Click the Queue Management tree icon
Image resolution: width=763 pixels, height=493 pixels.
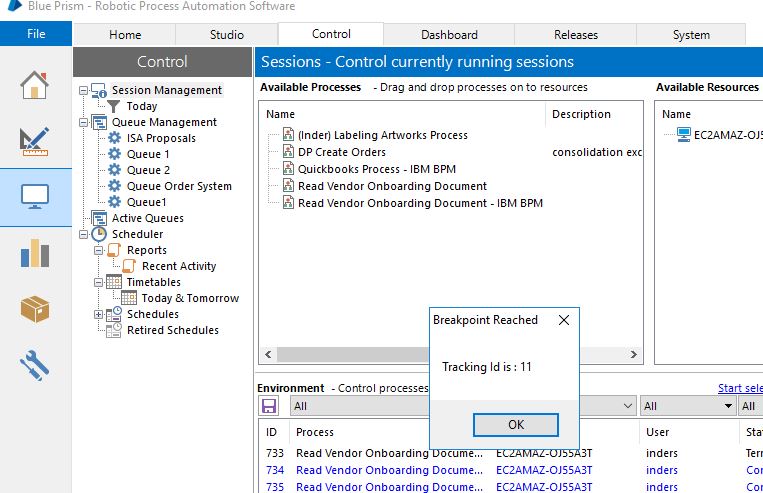point(99,122)
